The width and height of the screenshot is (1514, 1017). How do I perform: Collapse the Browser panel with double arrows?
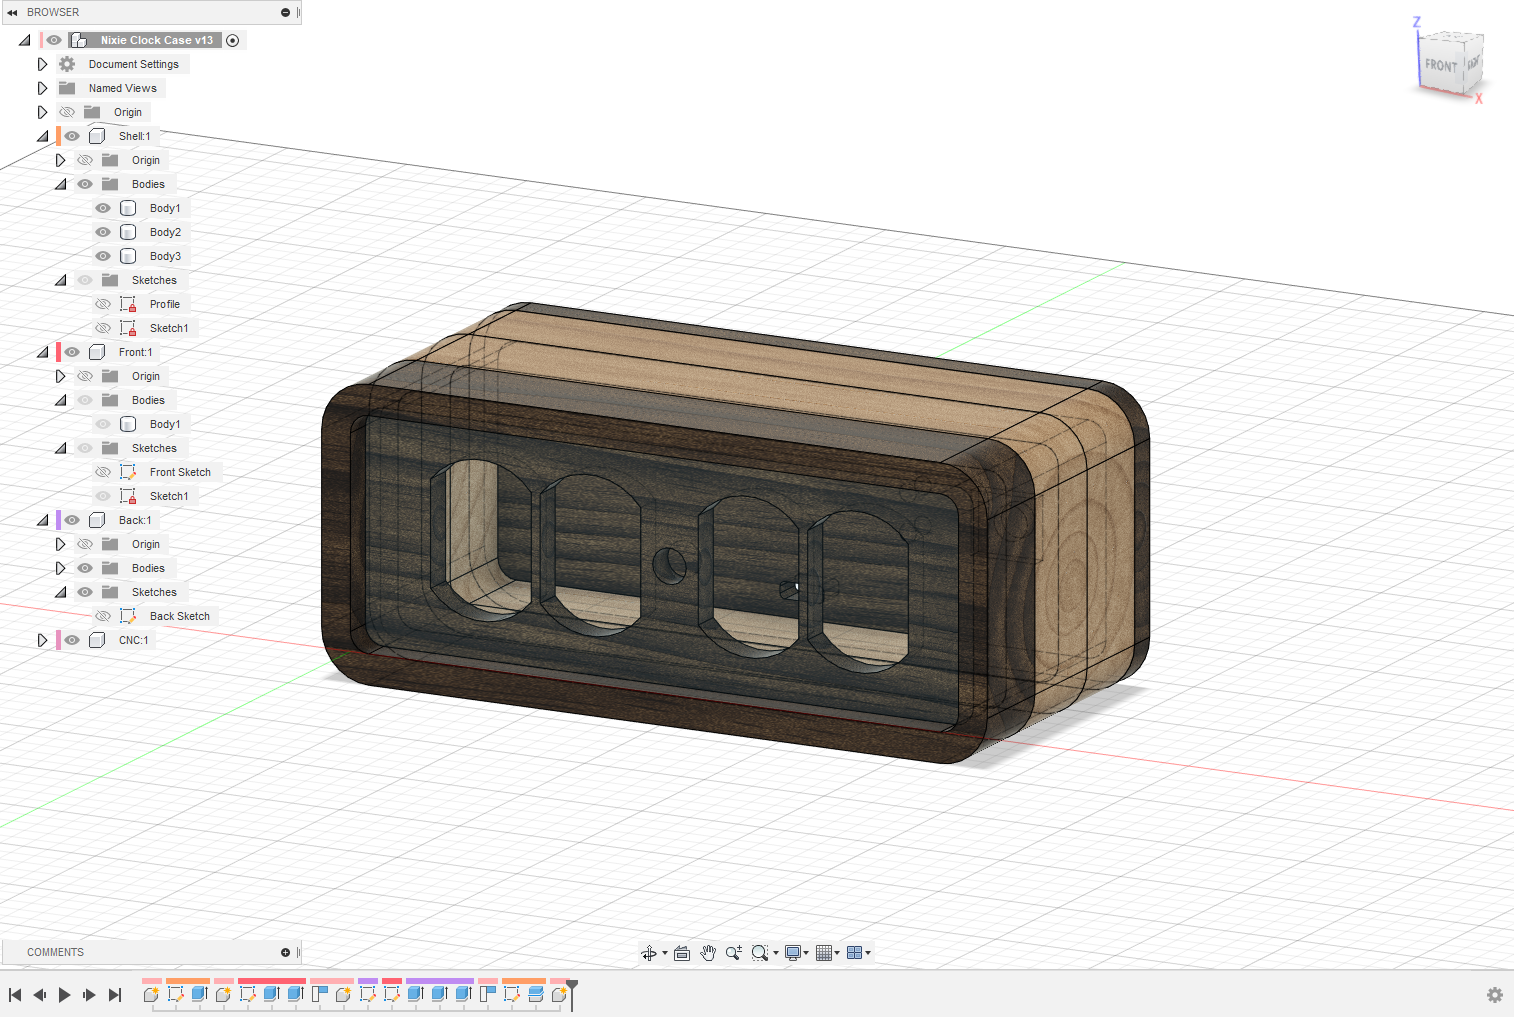(x=12, y=12)
